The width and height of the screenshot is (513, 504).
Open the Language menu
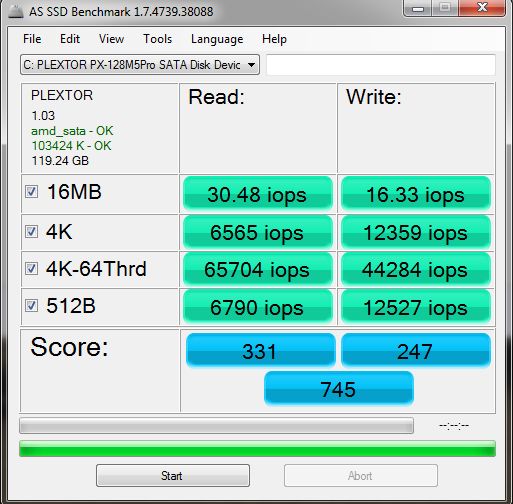point(217,39)
